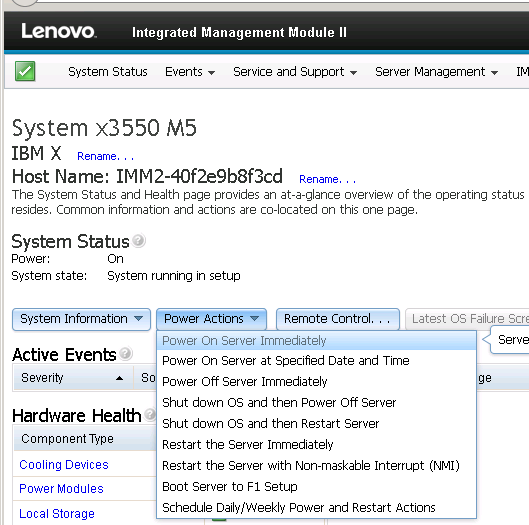Open the Cooling Devices link
This screenshot has width=529, height=525.
tap(64, 465)
